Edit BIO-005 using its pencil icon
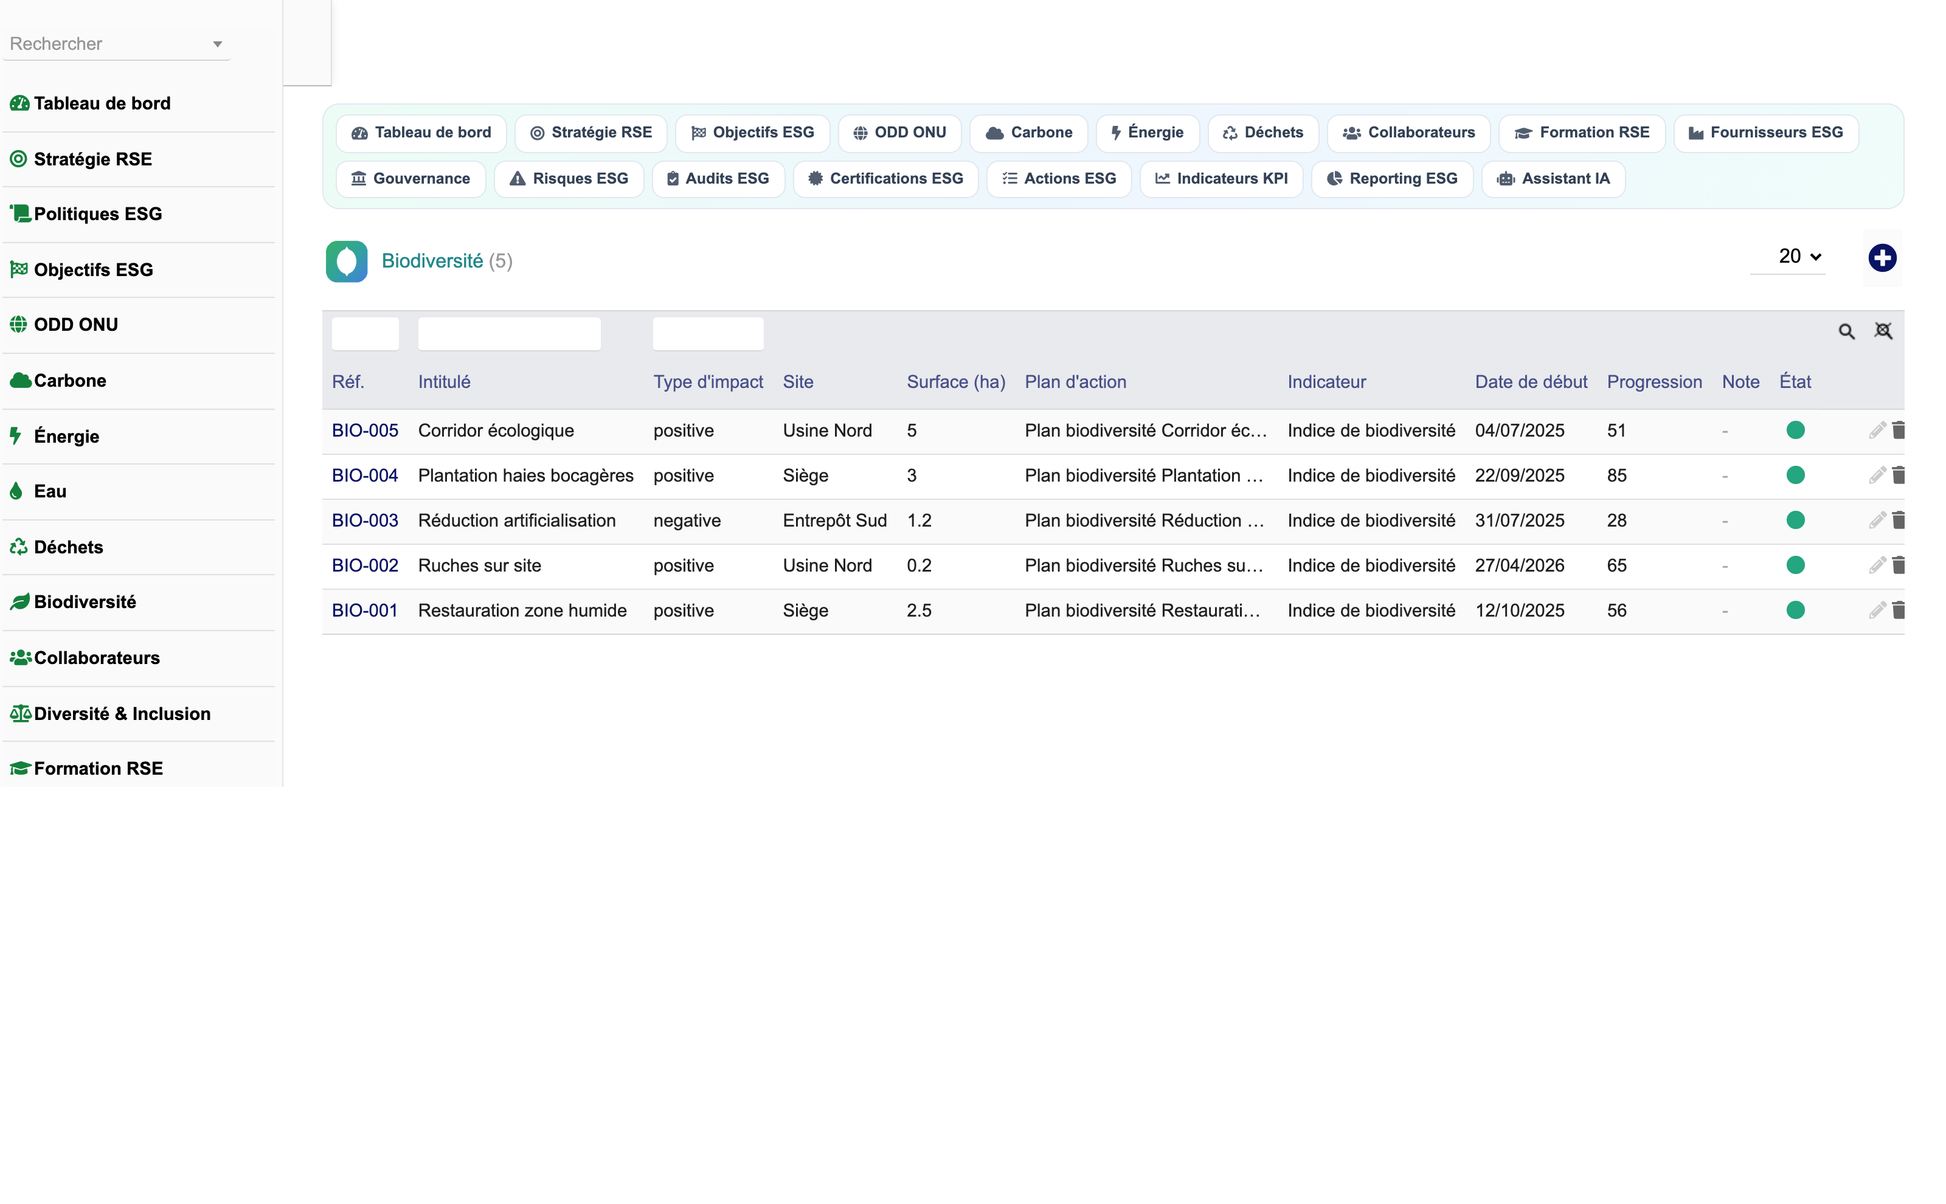1946x1204 pixels. pyautogui.click(x=1877, y=431)
